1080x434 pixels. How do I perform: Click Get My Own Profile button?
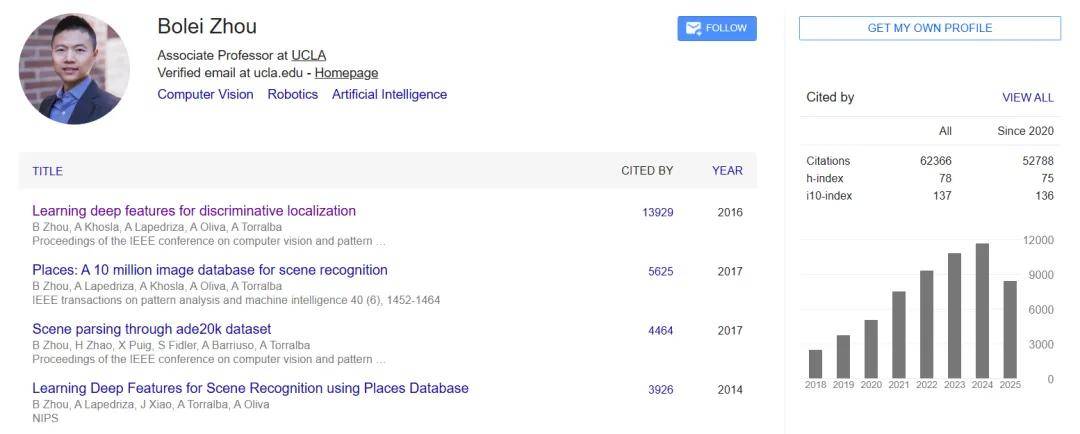[x=929, y=28]
